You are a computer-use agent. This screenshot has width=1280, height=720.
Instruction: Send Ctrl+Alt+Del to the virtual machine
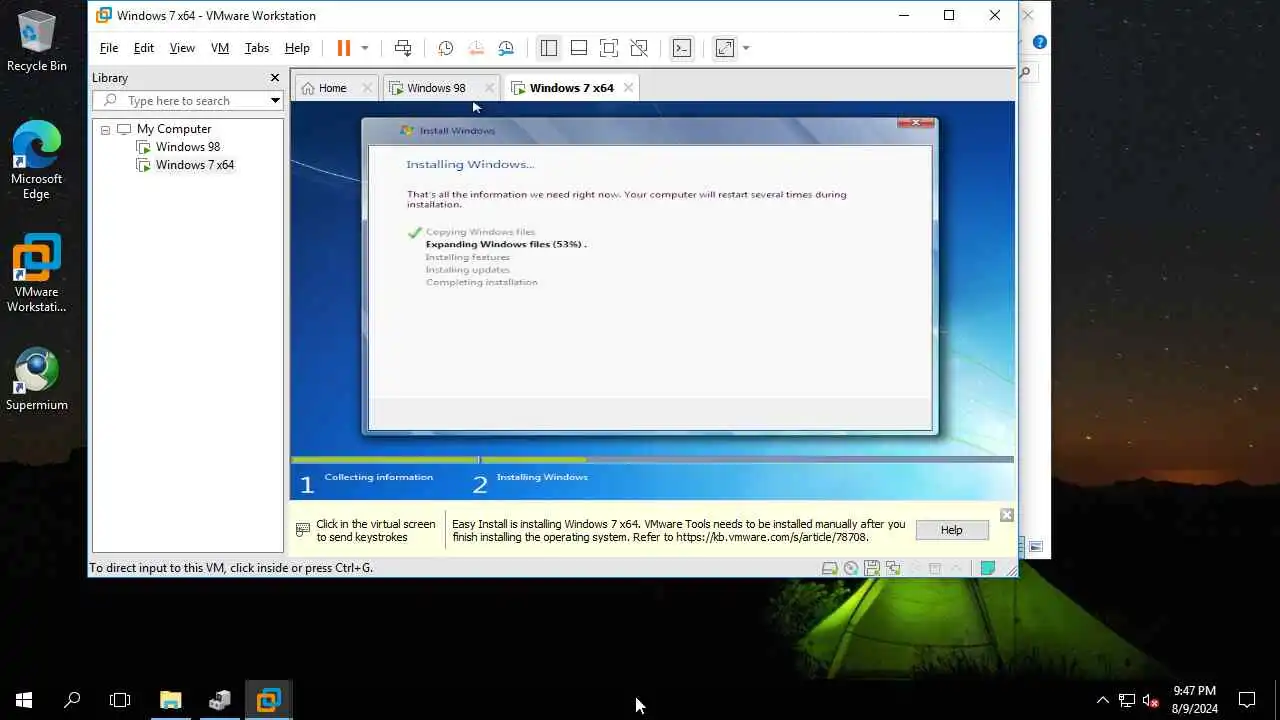coord(403,48)
